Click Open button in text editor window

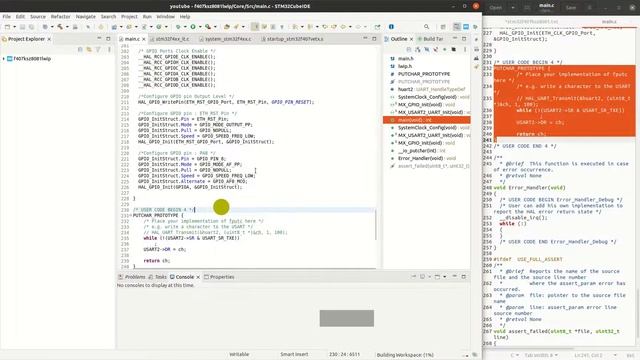496,7
